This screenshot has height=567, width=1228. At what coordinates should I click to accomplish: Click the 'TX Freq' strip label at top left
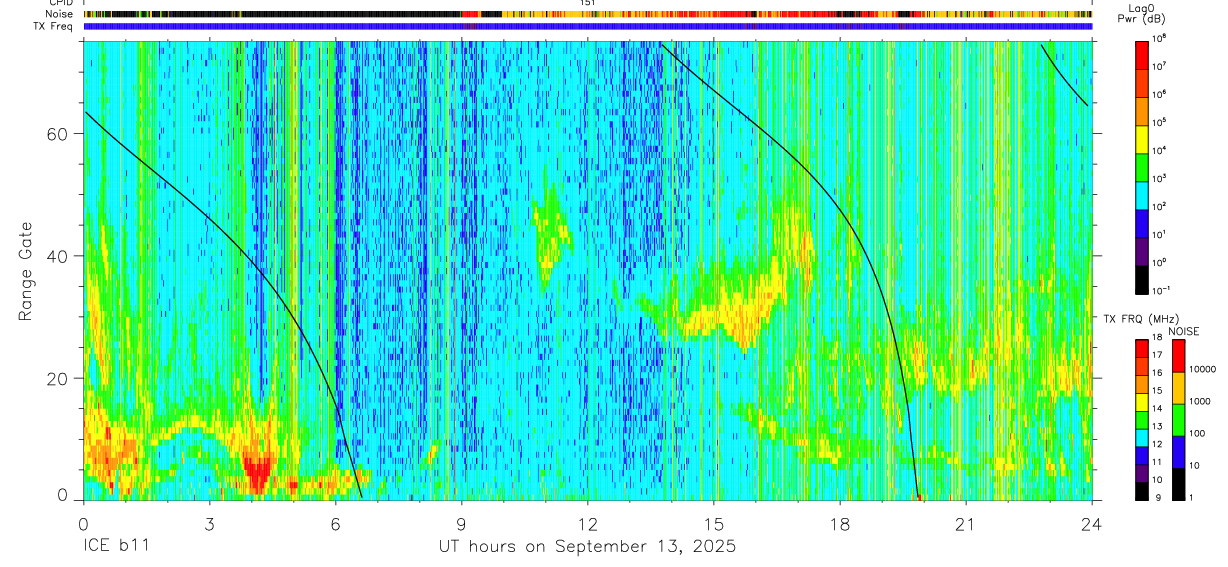[x=55, y=26]
